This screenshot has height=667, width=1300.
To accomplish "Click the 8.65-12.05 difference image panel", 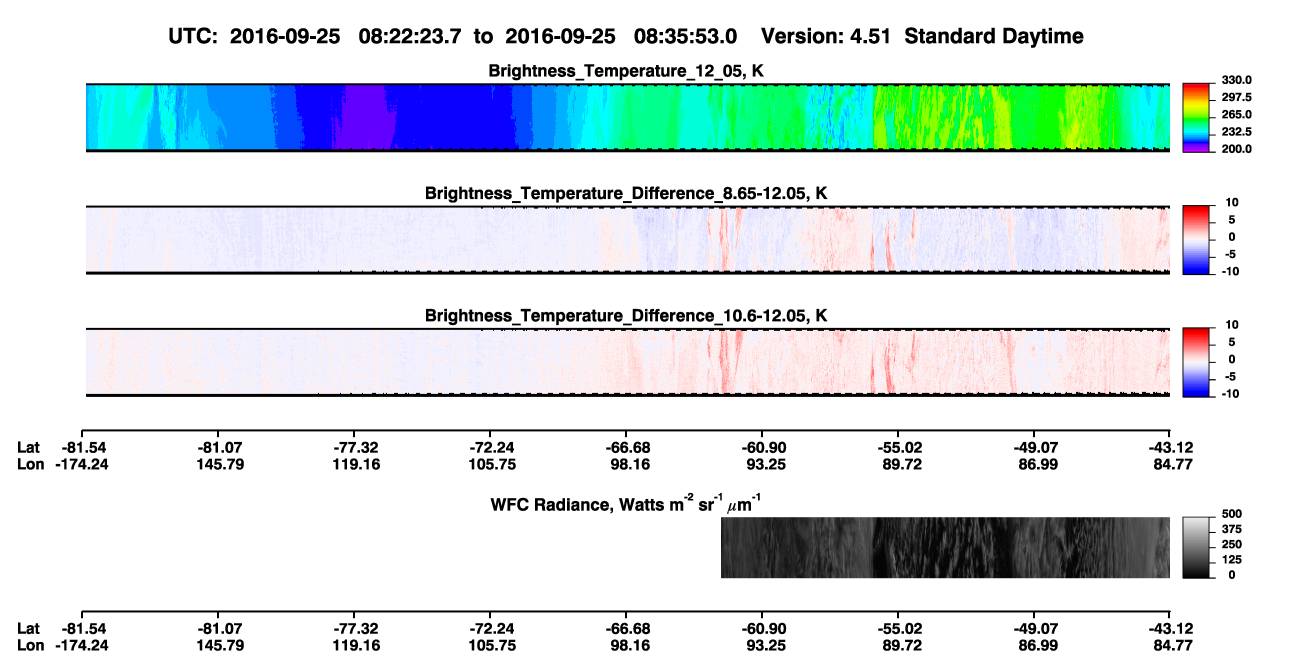I will click(628, 240).
